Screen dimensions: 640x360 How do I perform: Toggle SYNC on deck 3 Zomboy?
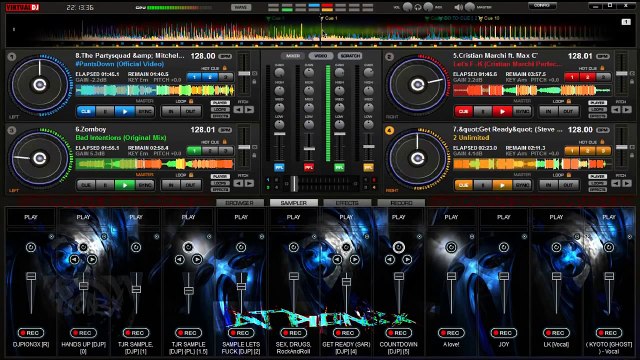(144, 185)
